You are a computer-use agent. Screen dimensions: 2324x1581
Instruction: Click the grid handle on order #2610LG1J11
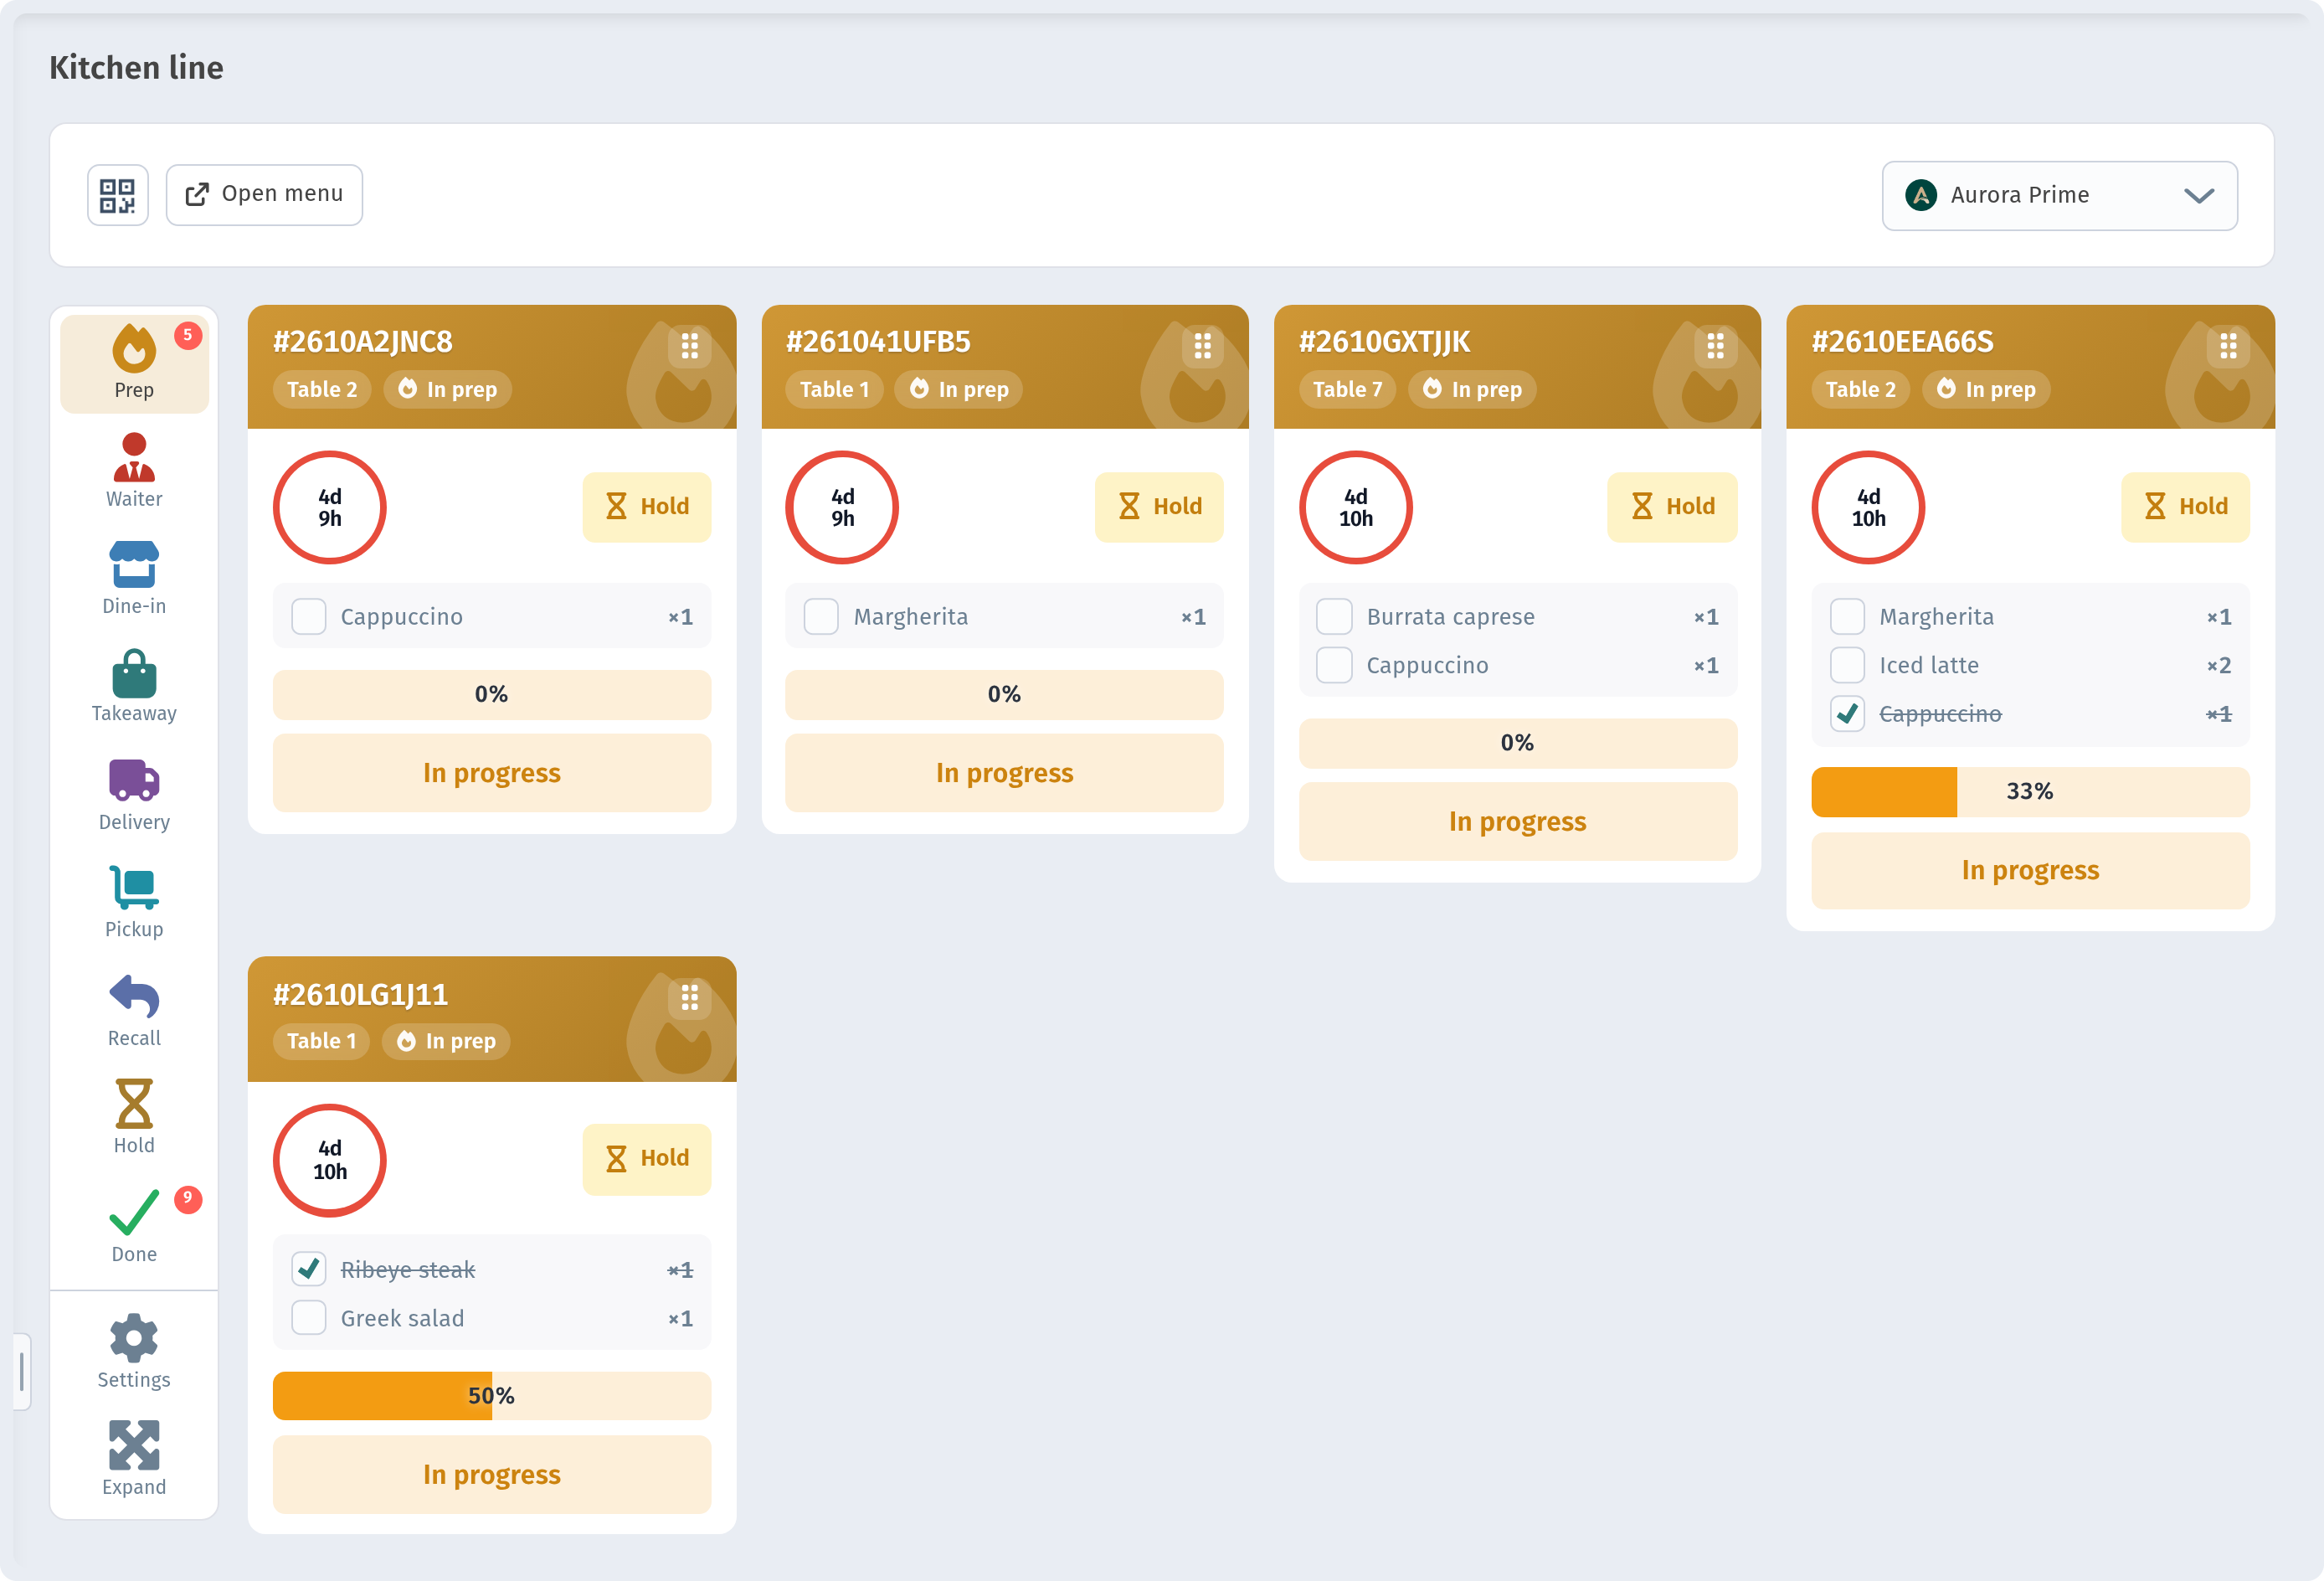click(x=689, y=998)
